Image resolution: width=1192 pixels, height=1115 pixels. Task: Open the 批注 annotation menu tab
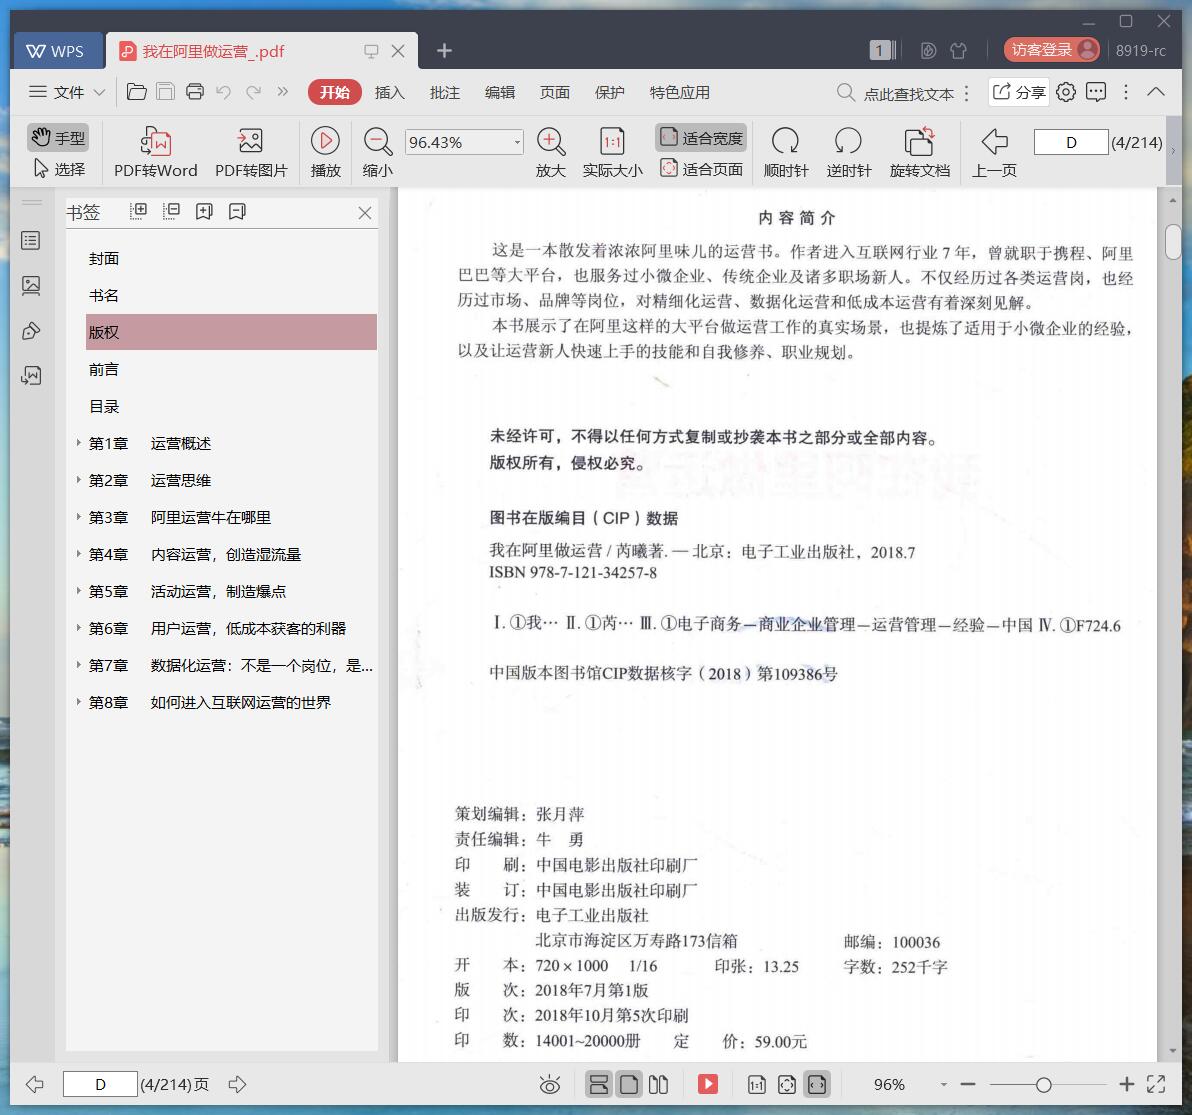pos(444,92)
